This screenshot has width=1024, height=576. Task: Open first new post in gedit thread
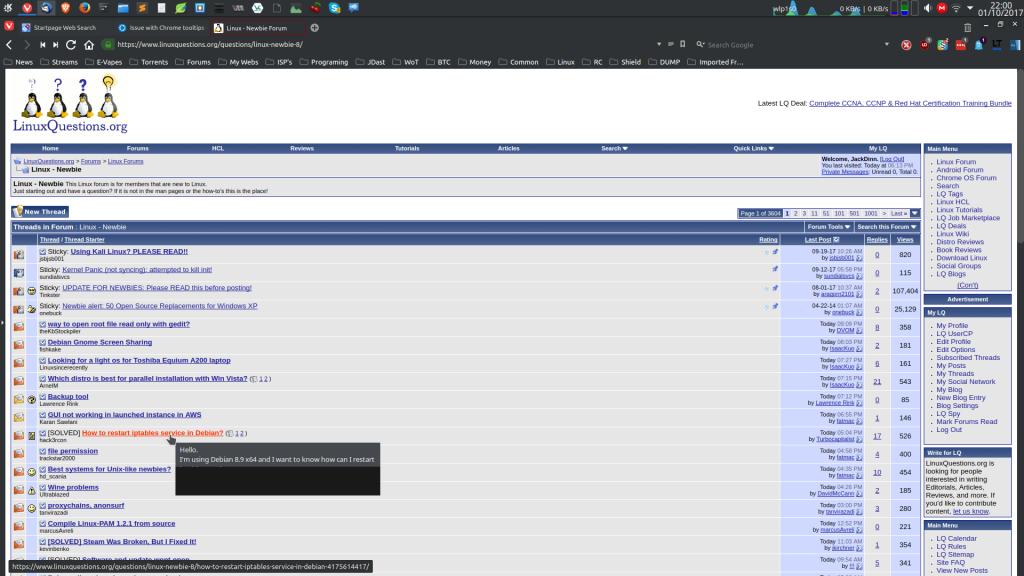tap(43, 324)
